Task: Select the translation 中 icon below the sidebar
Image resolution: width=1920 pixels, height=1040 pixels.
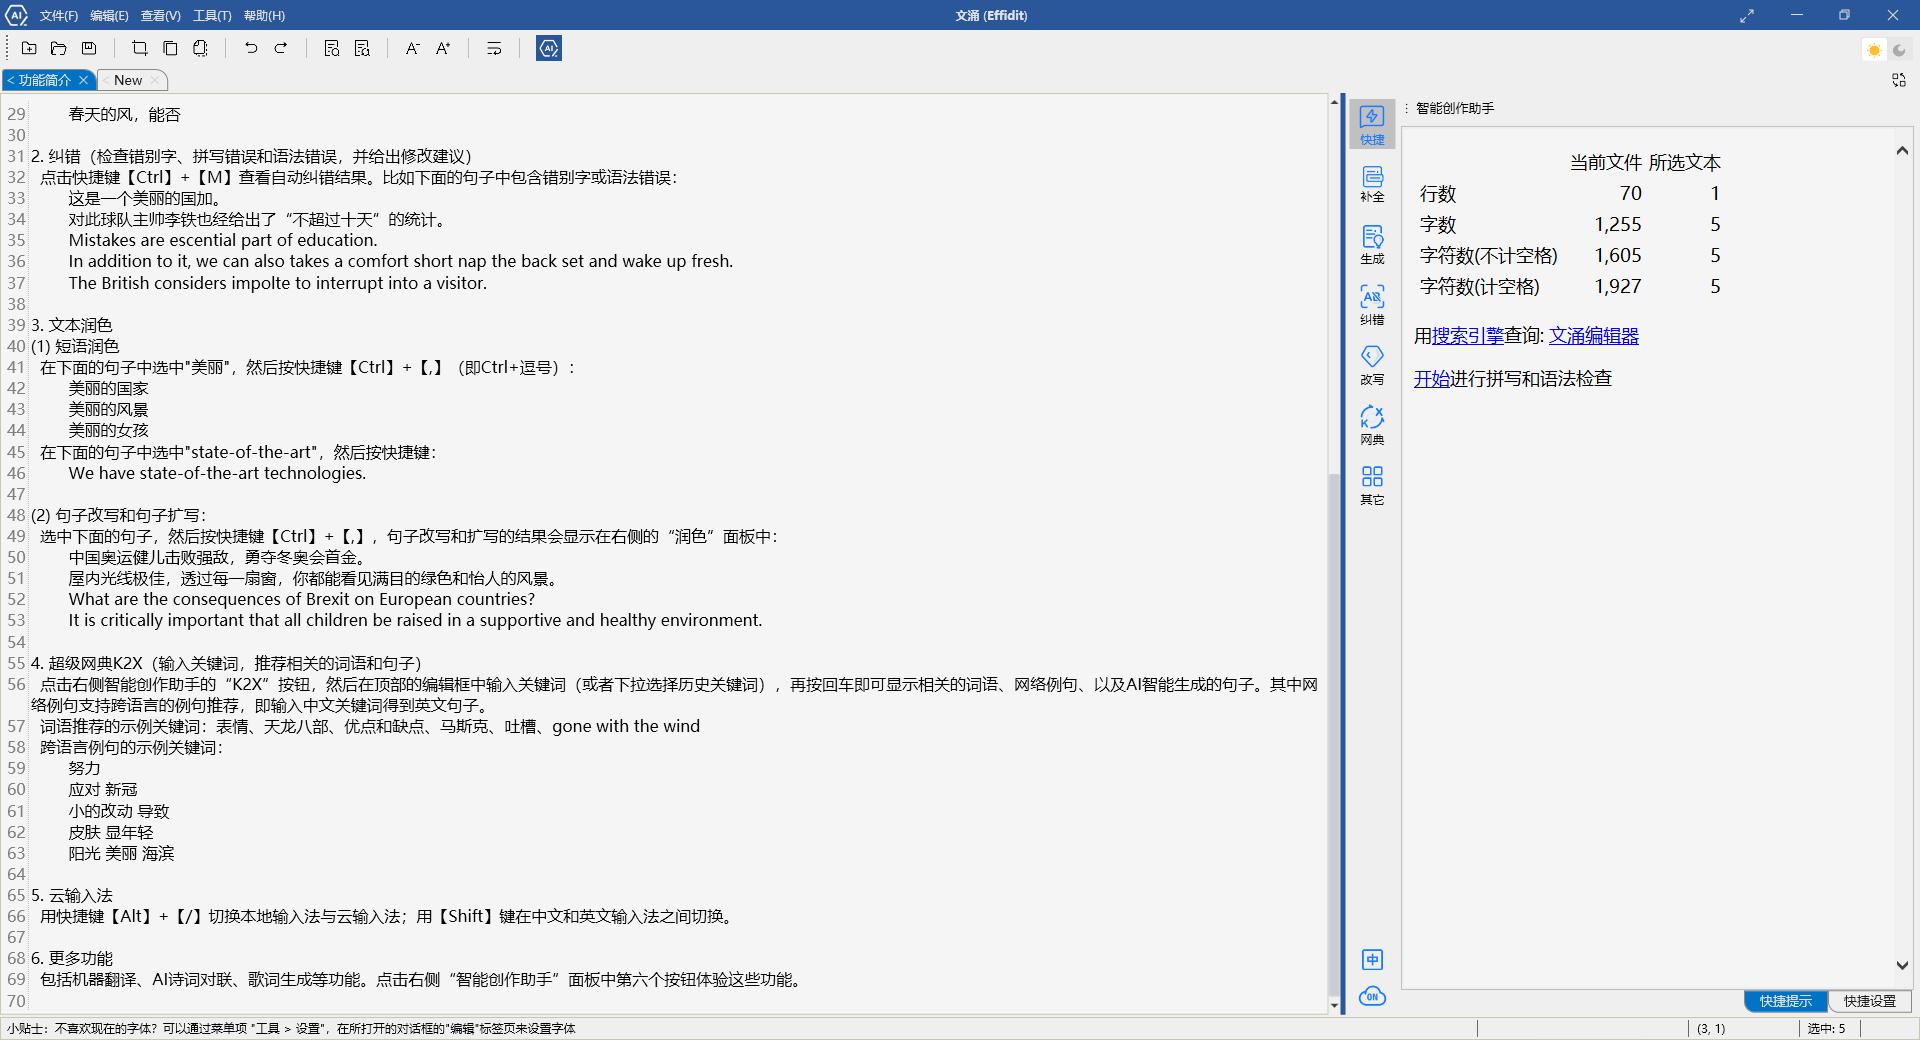Action: (1372, 959)
